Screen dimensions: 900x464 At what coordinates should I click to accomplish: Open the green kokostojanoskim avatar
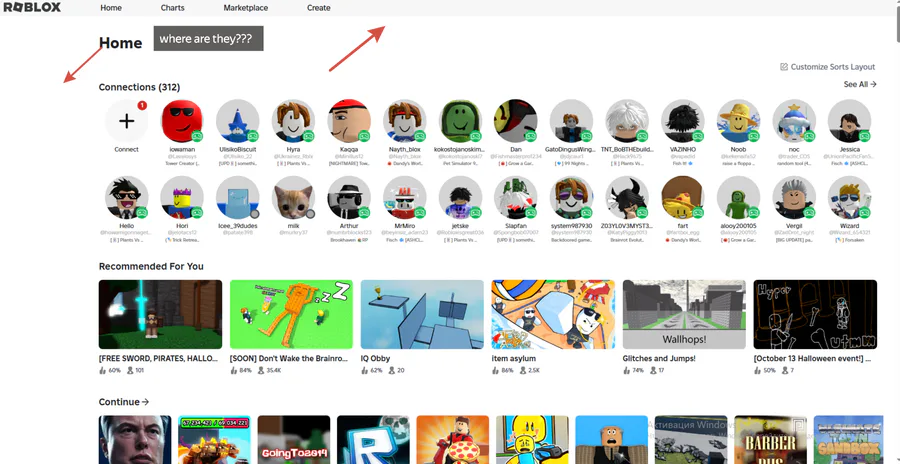point(460,121)
